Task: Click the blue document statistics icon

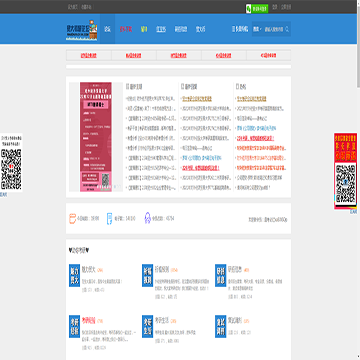Action: tap(109, 218)
